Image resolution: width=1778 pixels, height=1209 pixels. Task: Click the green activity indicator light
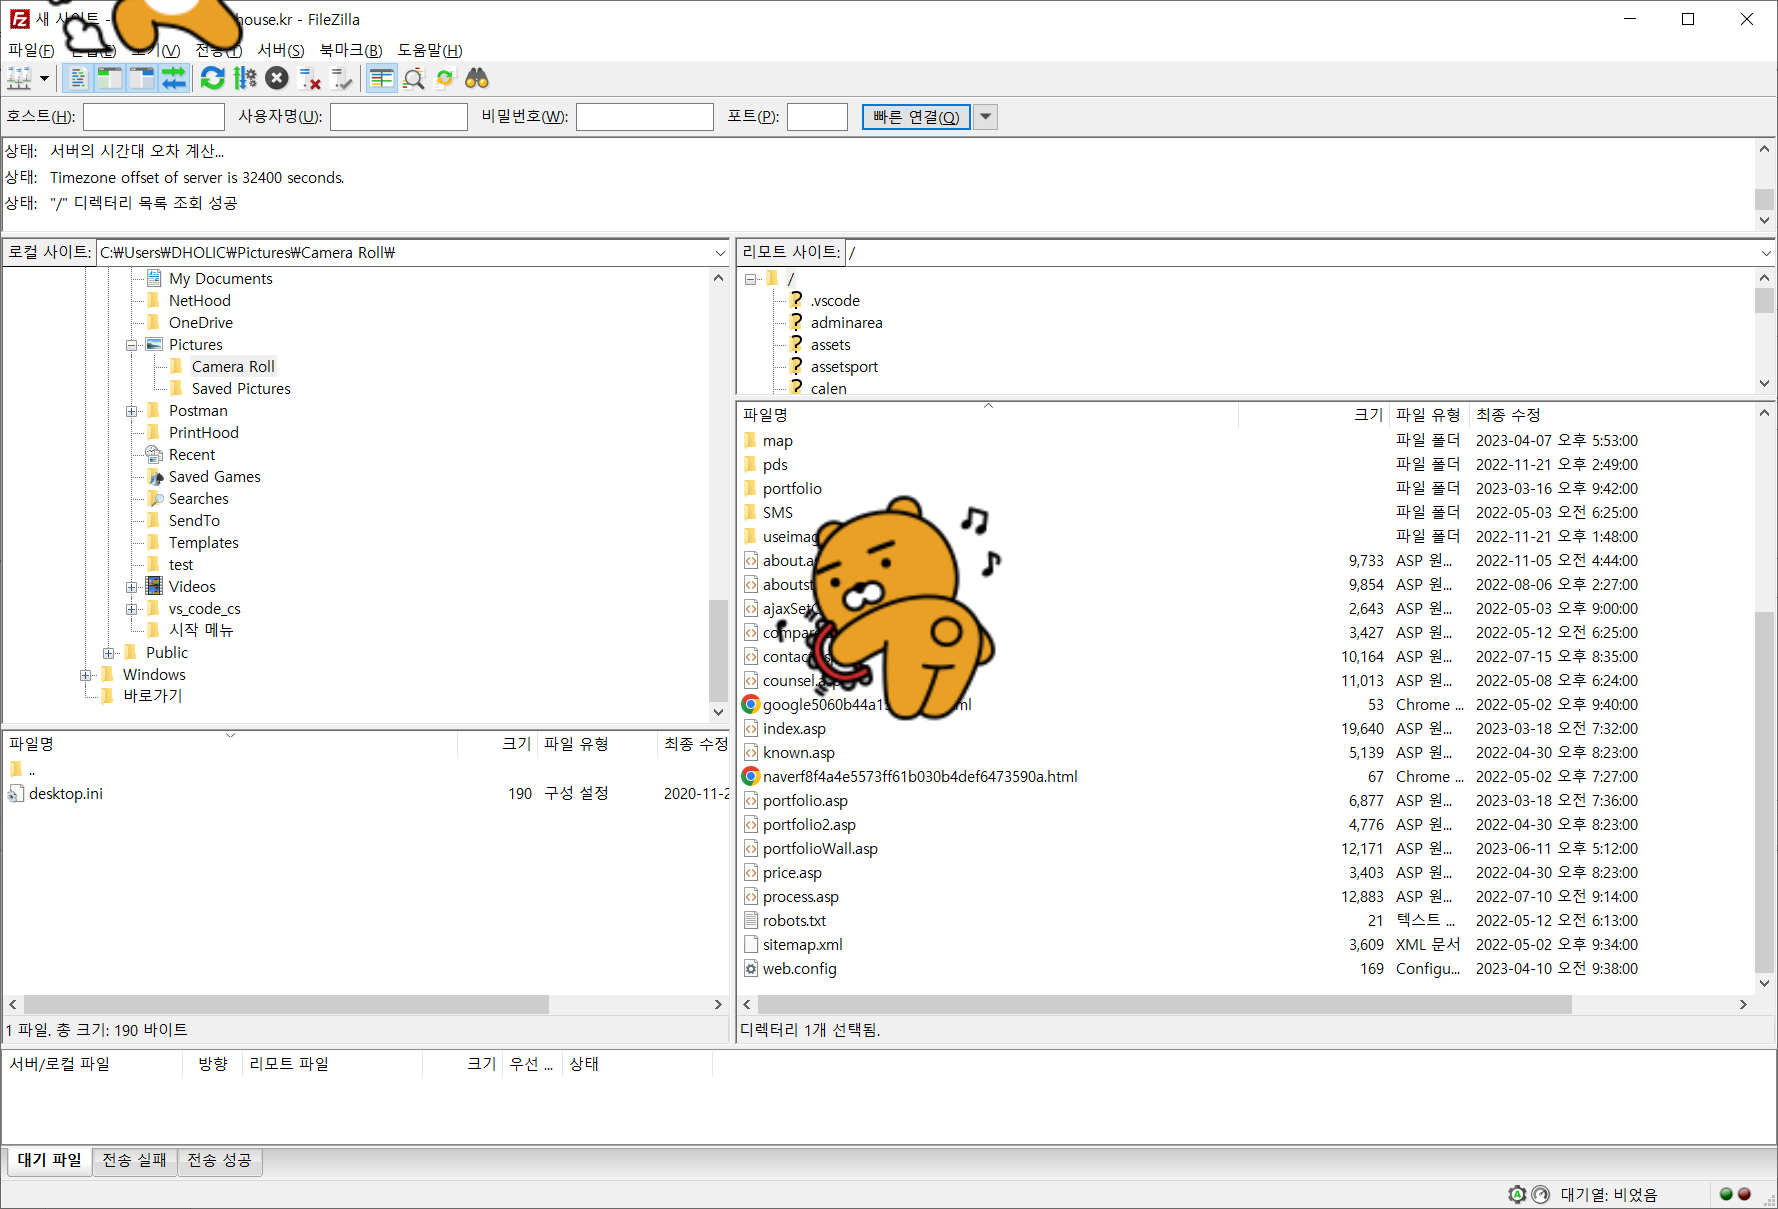pyautogui.click(x=1726, y=1194)
